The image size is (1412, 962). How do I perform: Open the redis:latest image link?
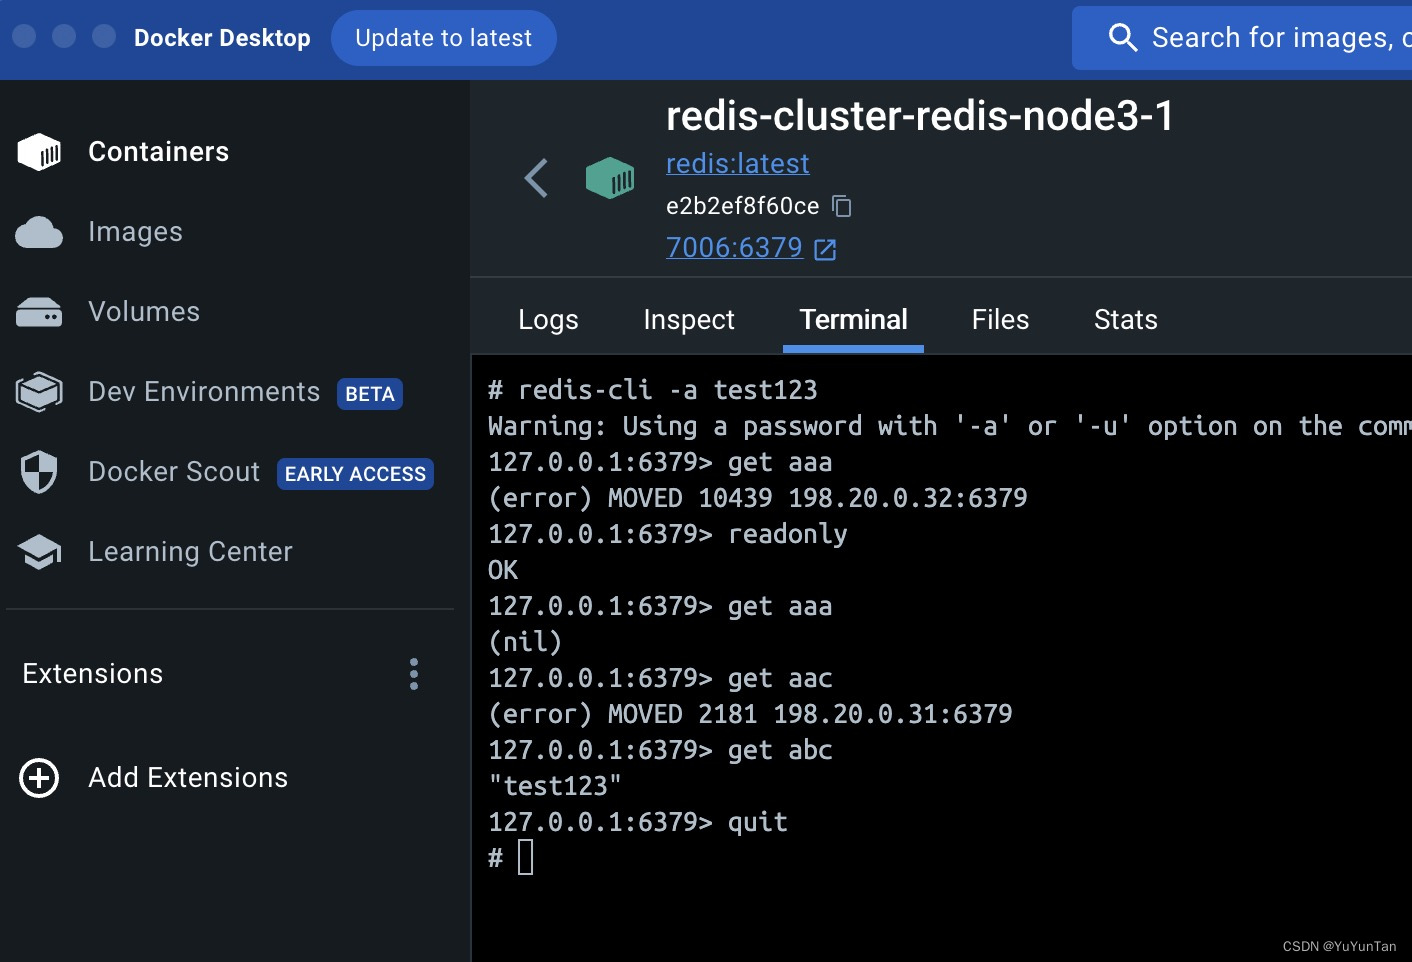click(x=738, y=163)
